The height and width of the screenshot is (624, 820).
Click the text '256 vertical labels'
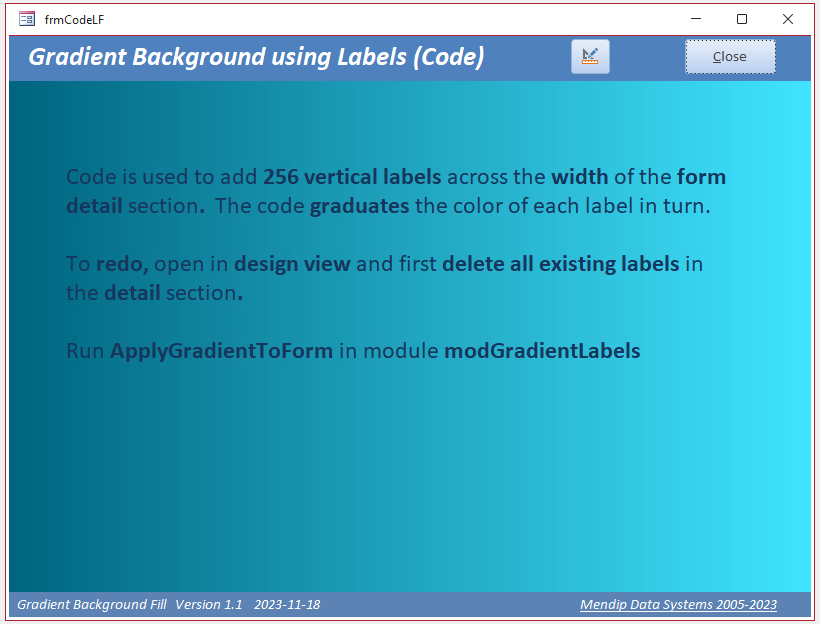[x=352, y=177]
